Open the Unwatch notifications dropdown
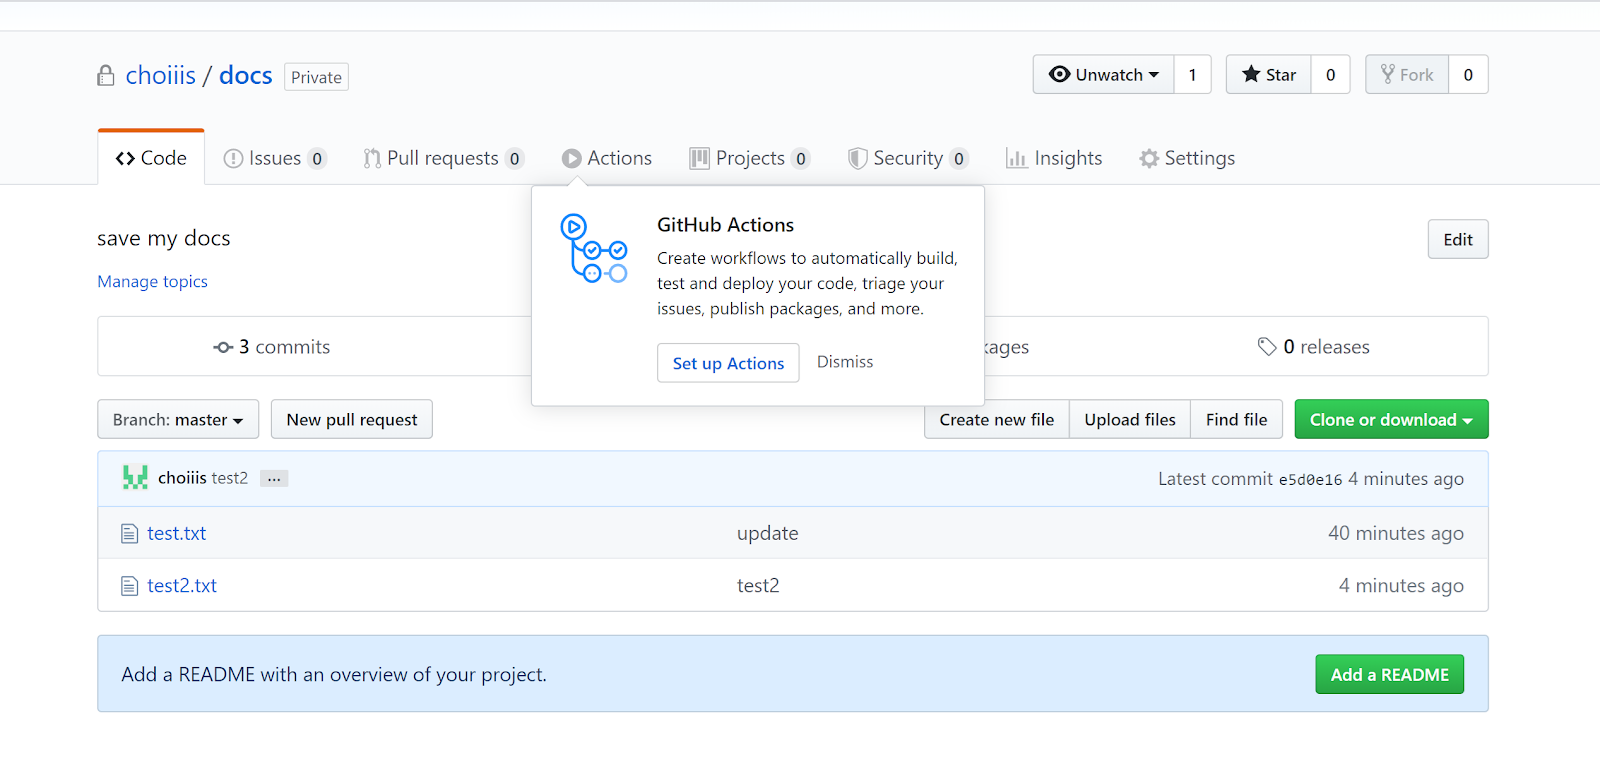This screenshot has height=766, width=1600. (x=1103, y=75)
